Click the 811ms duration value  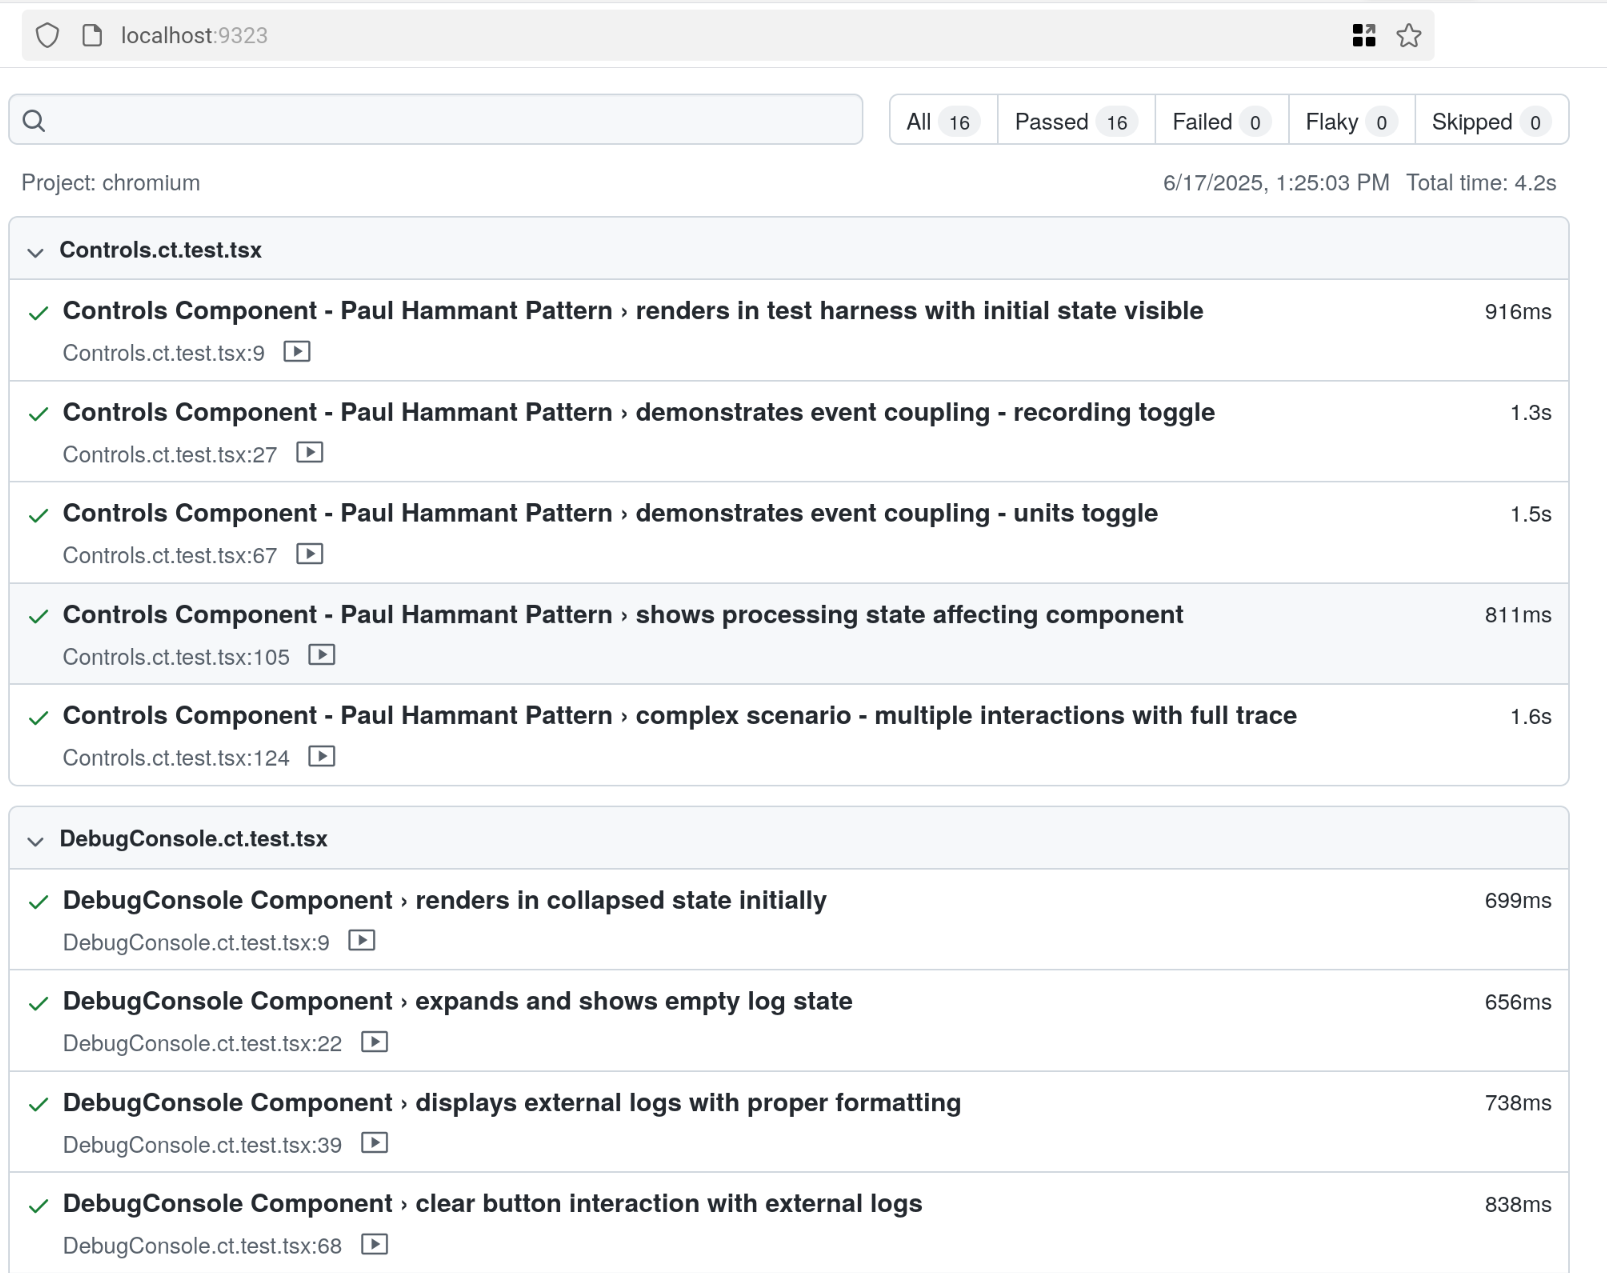tap(1518, 615)
